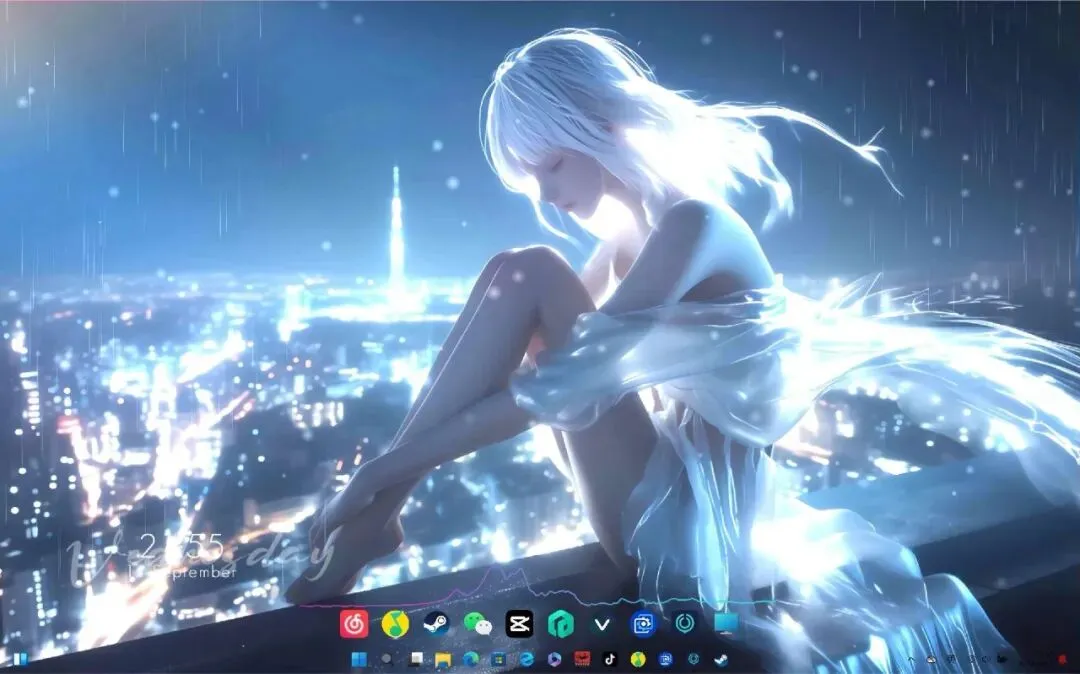
Task: Open the green hexagon app in dock
Action: click(x=561, y=624)
